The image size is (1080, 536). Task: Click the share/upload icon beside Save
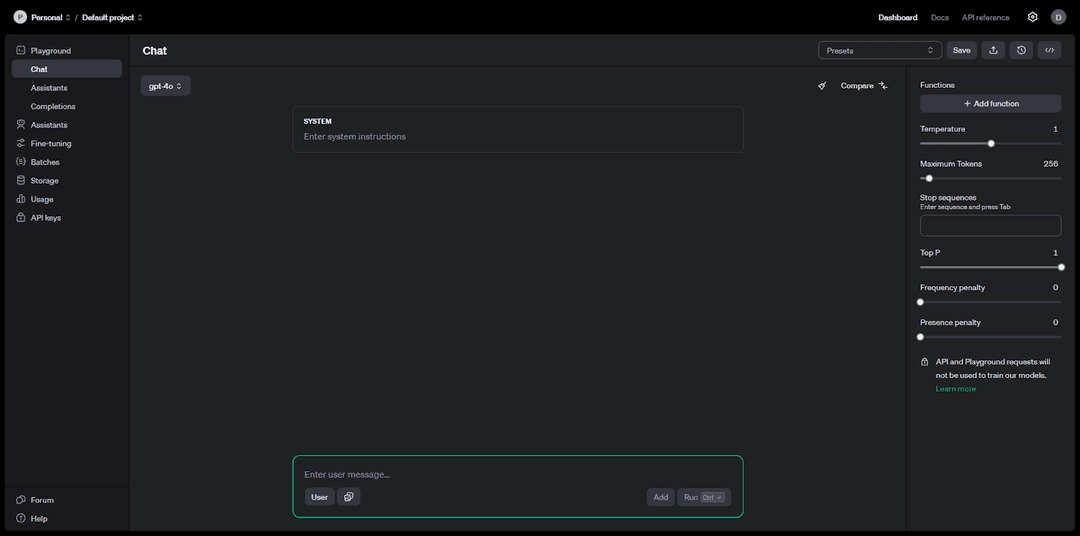click(x=993, y=50)
